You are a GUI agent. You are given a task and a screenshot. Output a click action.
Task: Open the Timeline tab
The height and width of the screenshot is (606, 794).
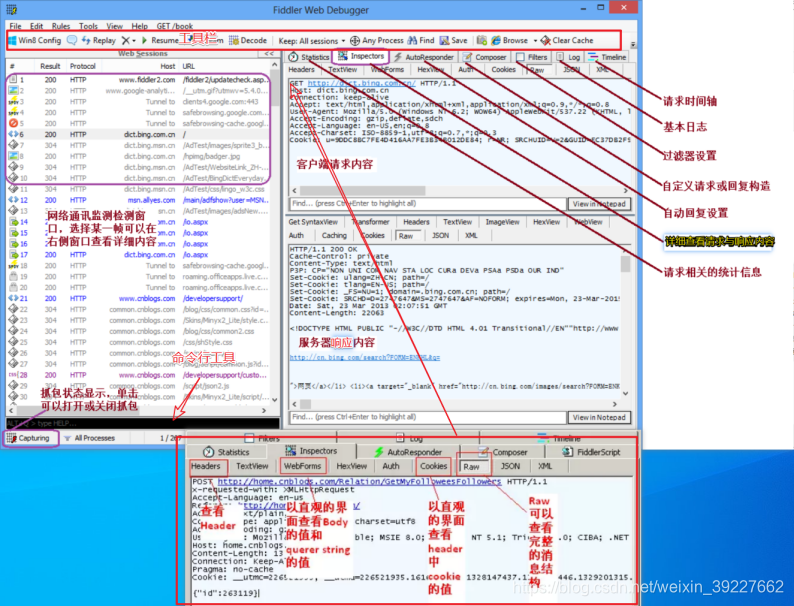pos(607,57)
